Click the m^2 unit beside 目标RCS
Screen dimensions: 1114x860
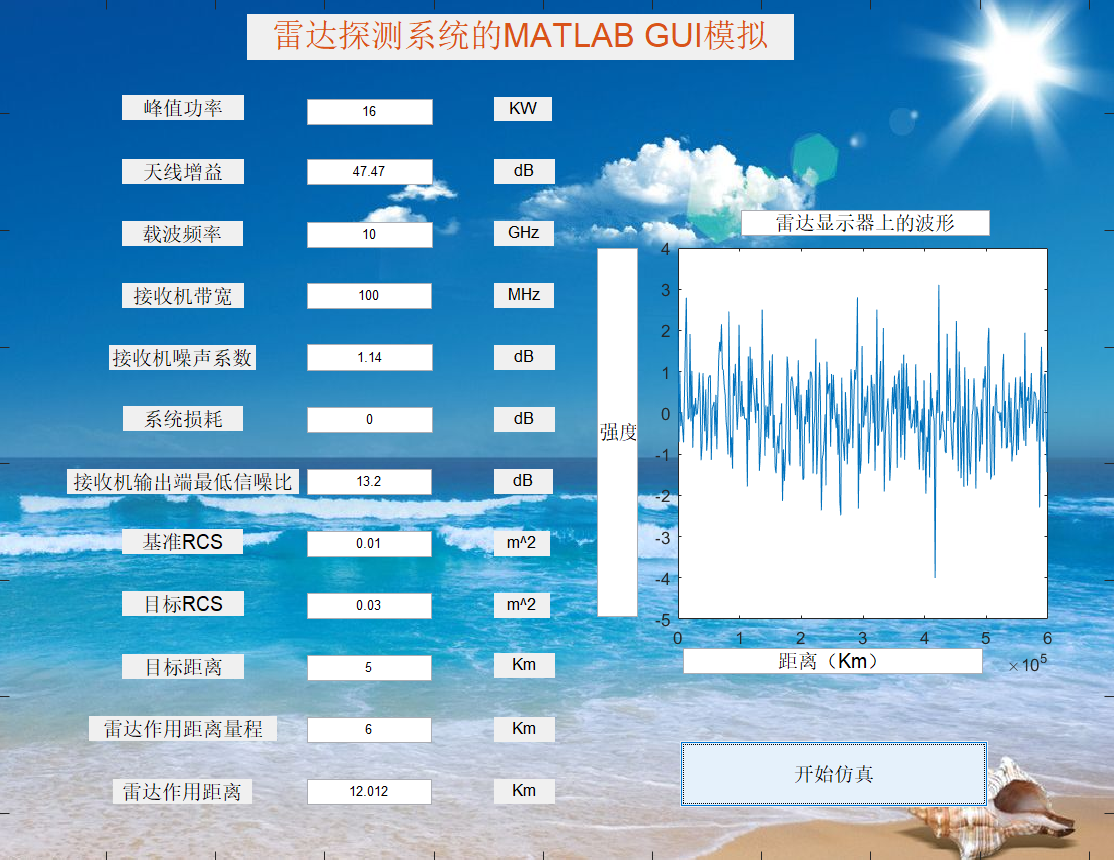(521, 605)
